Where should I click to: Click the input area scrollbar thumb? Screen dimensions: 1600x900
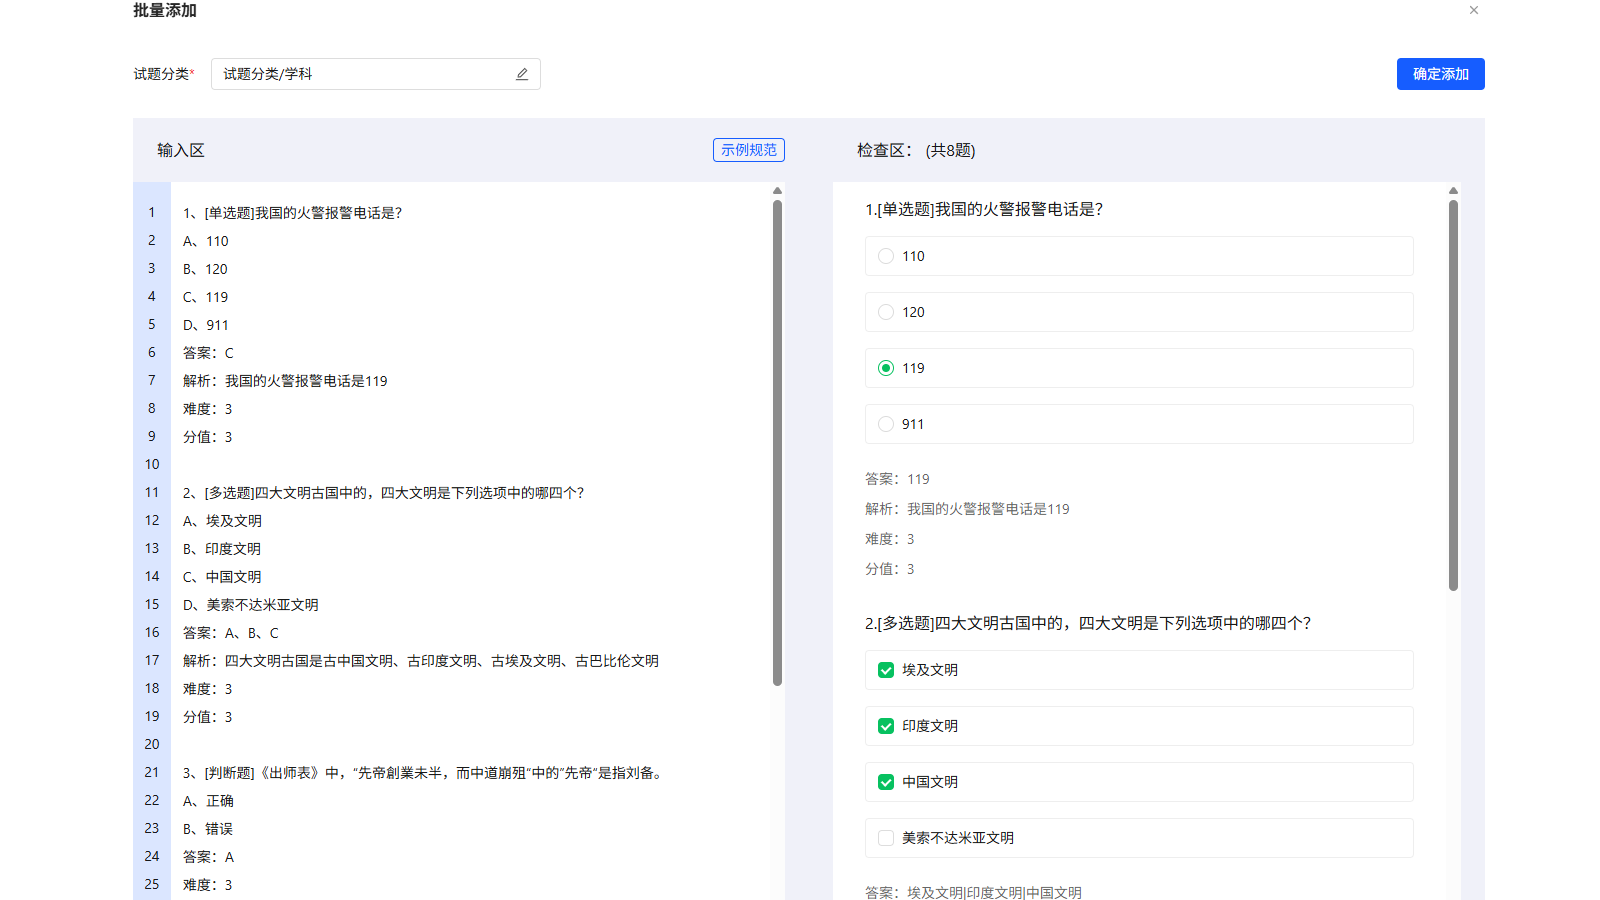pyautogui.click(x=777, y=440)
